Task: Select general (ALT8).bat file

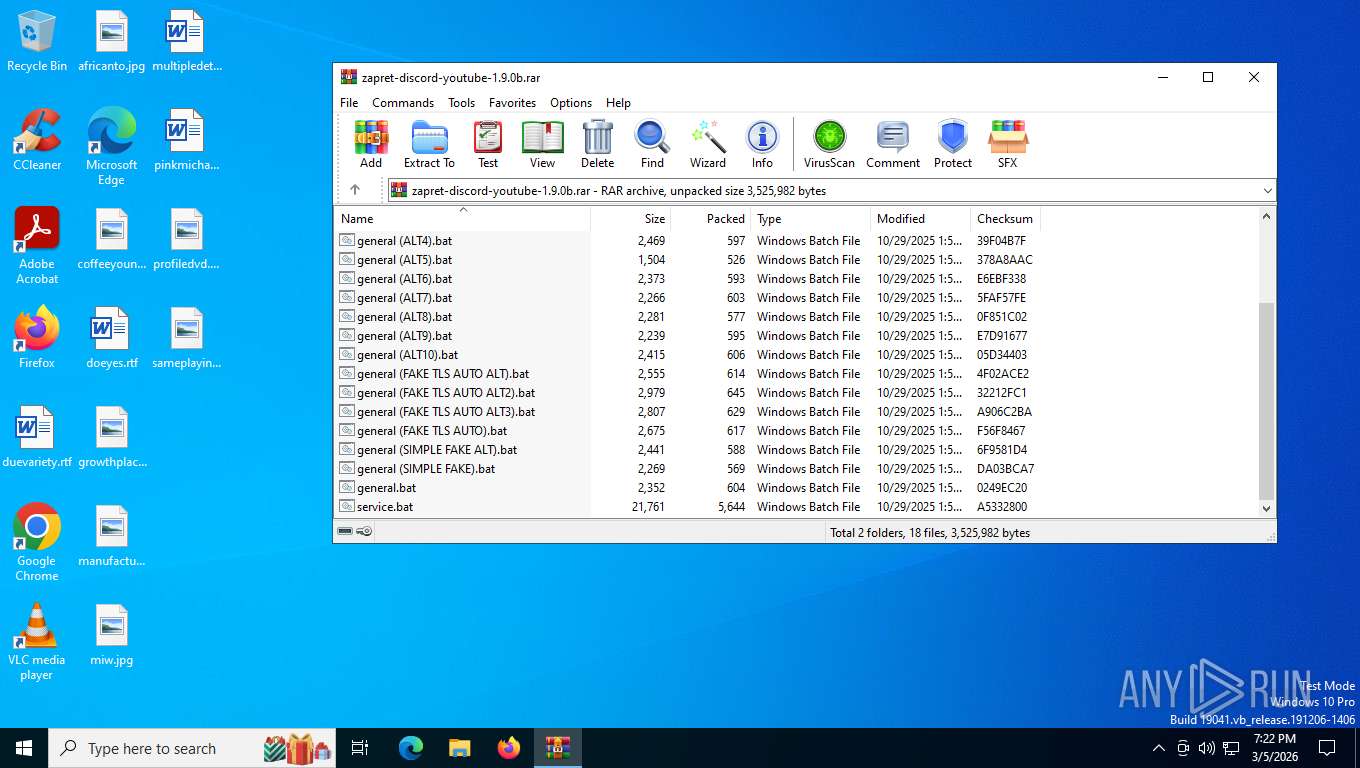Action: tap(404, 317)
